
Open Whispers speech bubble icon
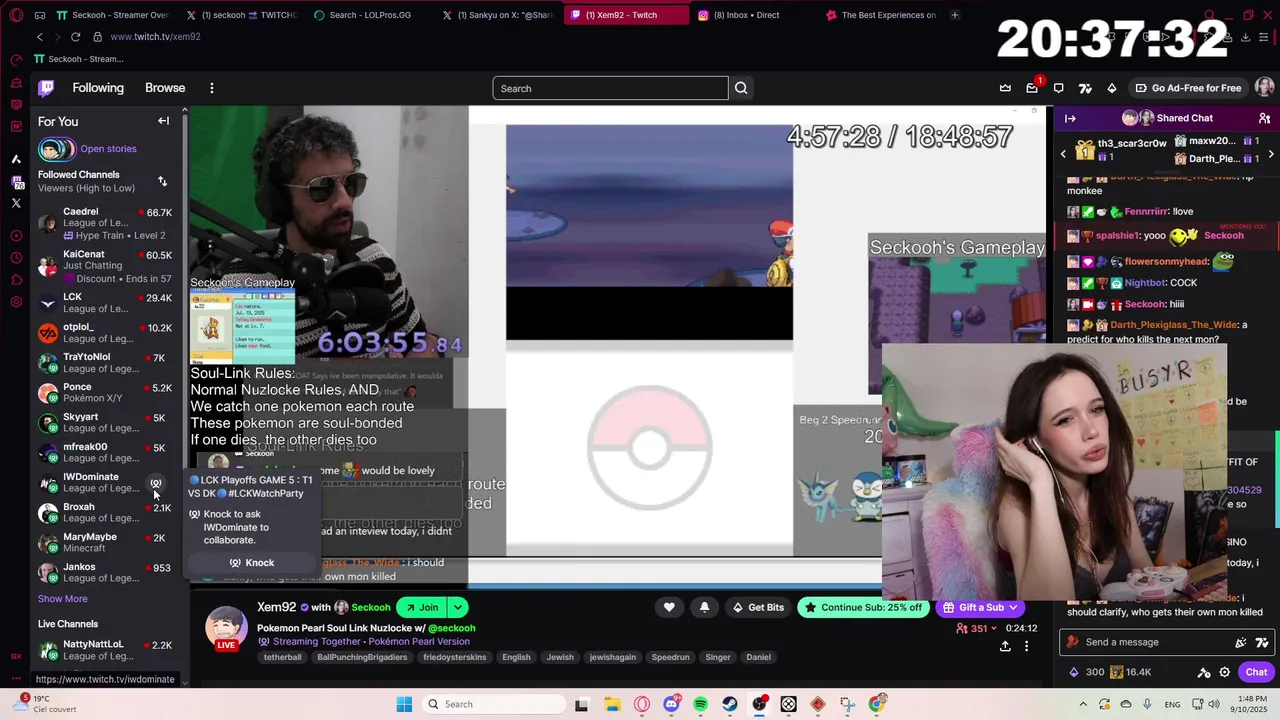click(1058, 88)
